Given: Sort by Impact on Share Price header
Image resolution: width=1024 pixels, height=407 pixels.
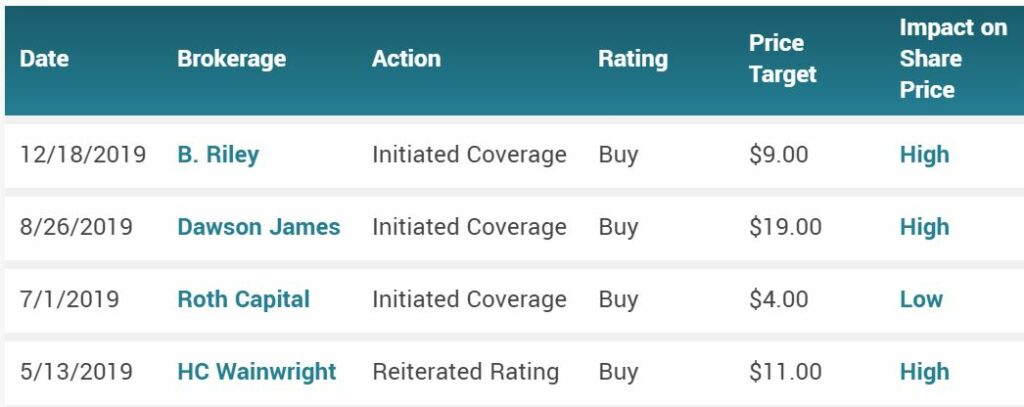Looking at the screenshot, I should point(953,59).
